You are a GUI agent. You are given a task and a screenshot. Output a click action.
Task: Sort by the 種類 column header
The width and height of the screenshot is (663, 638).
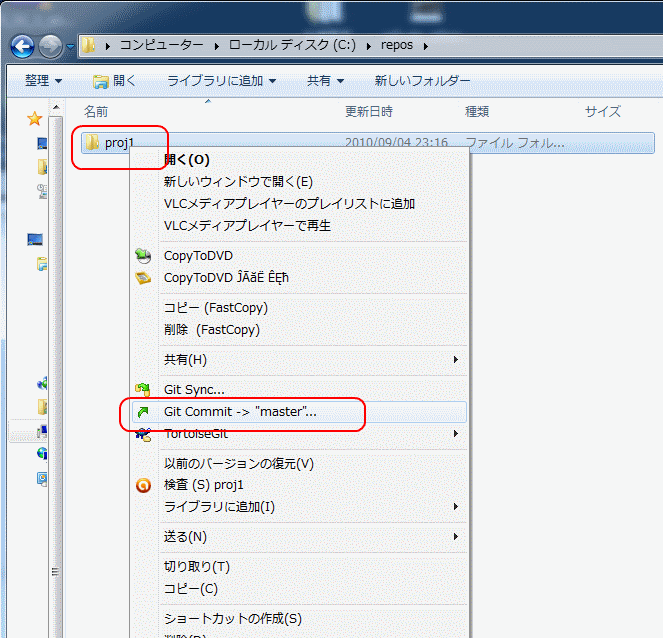477,112
